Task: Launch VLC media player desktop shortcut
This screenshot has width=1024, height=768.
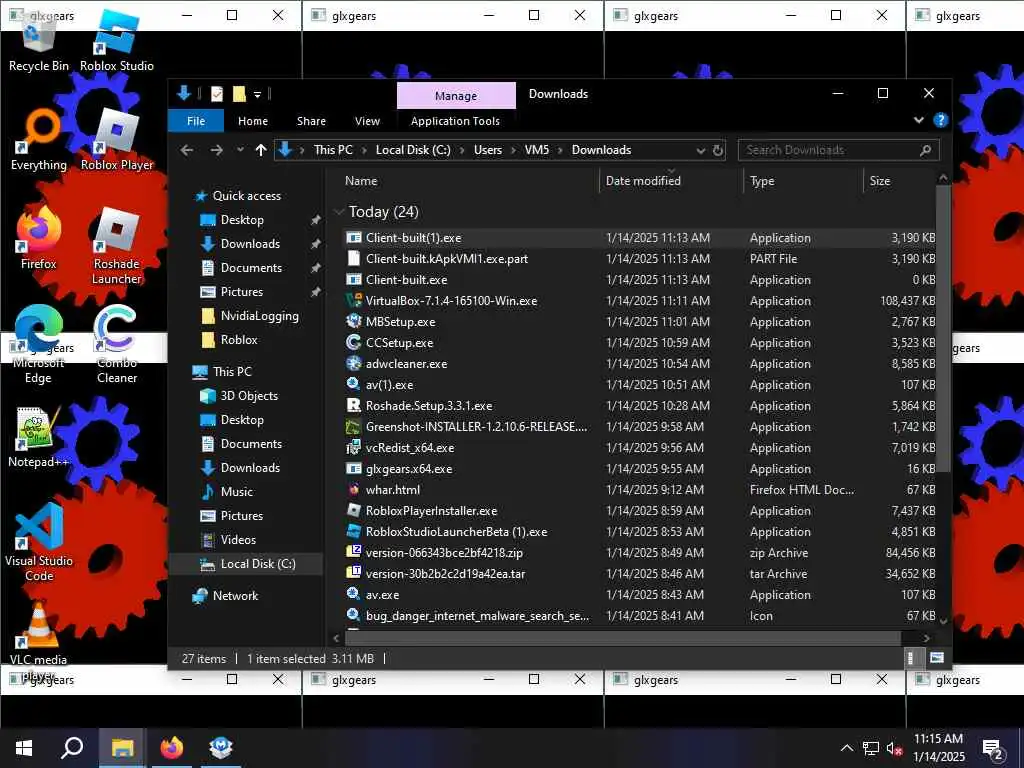Action: click(39, 641)
